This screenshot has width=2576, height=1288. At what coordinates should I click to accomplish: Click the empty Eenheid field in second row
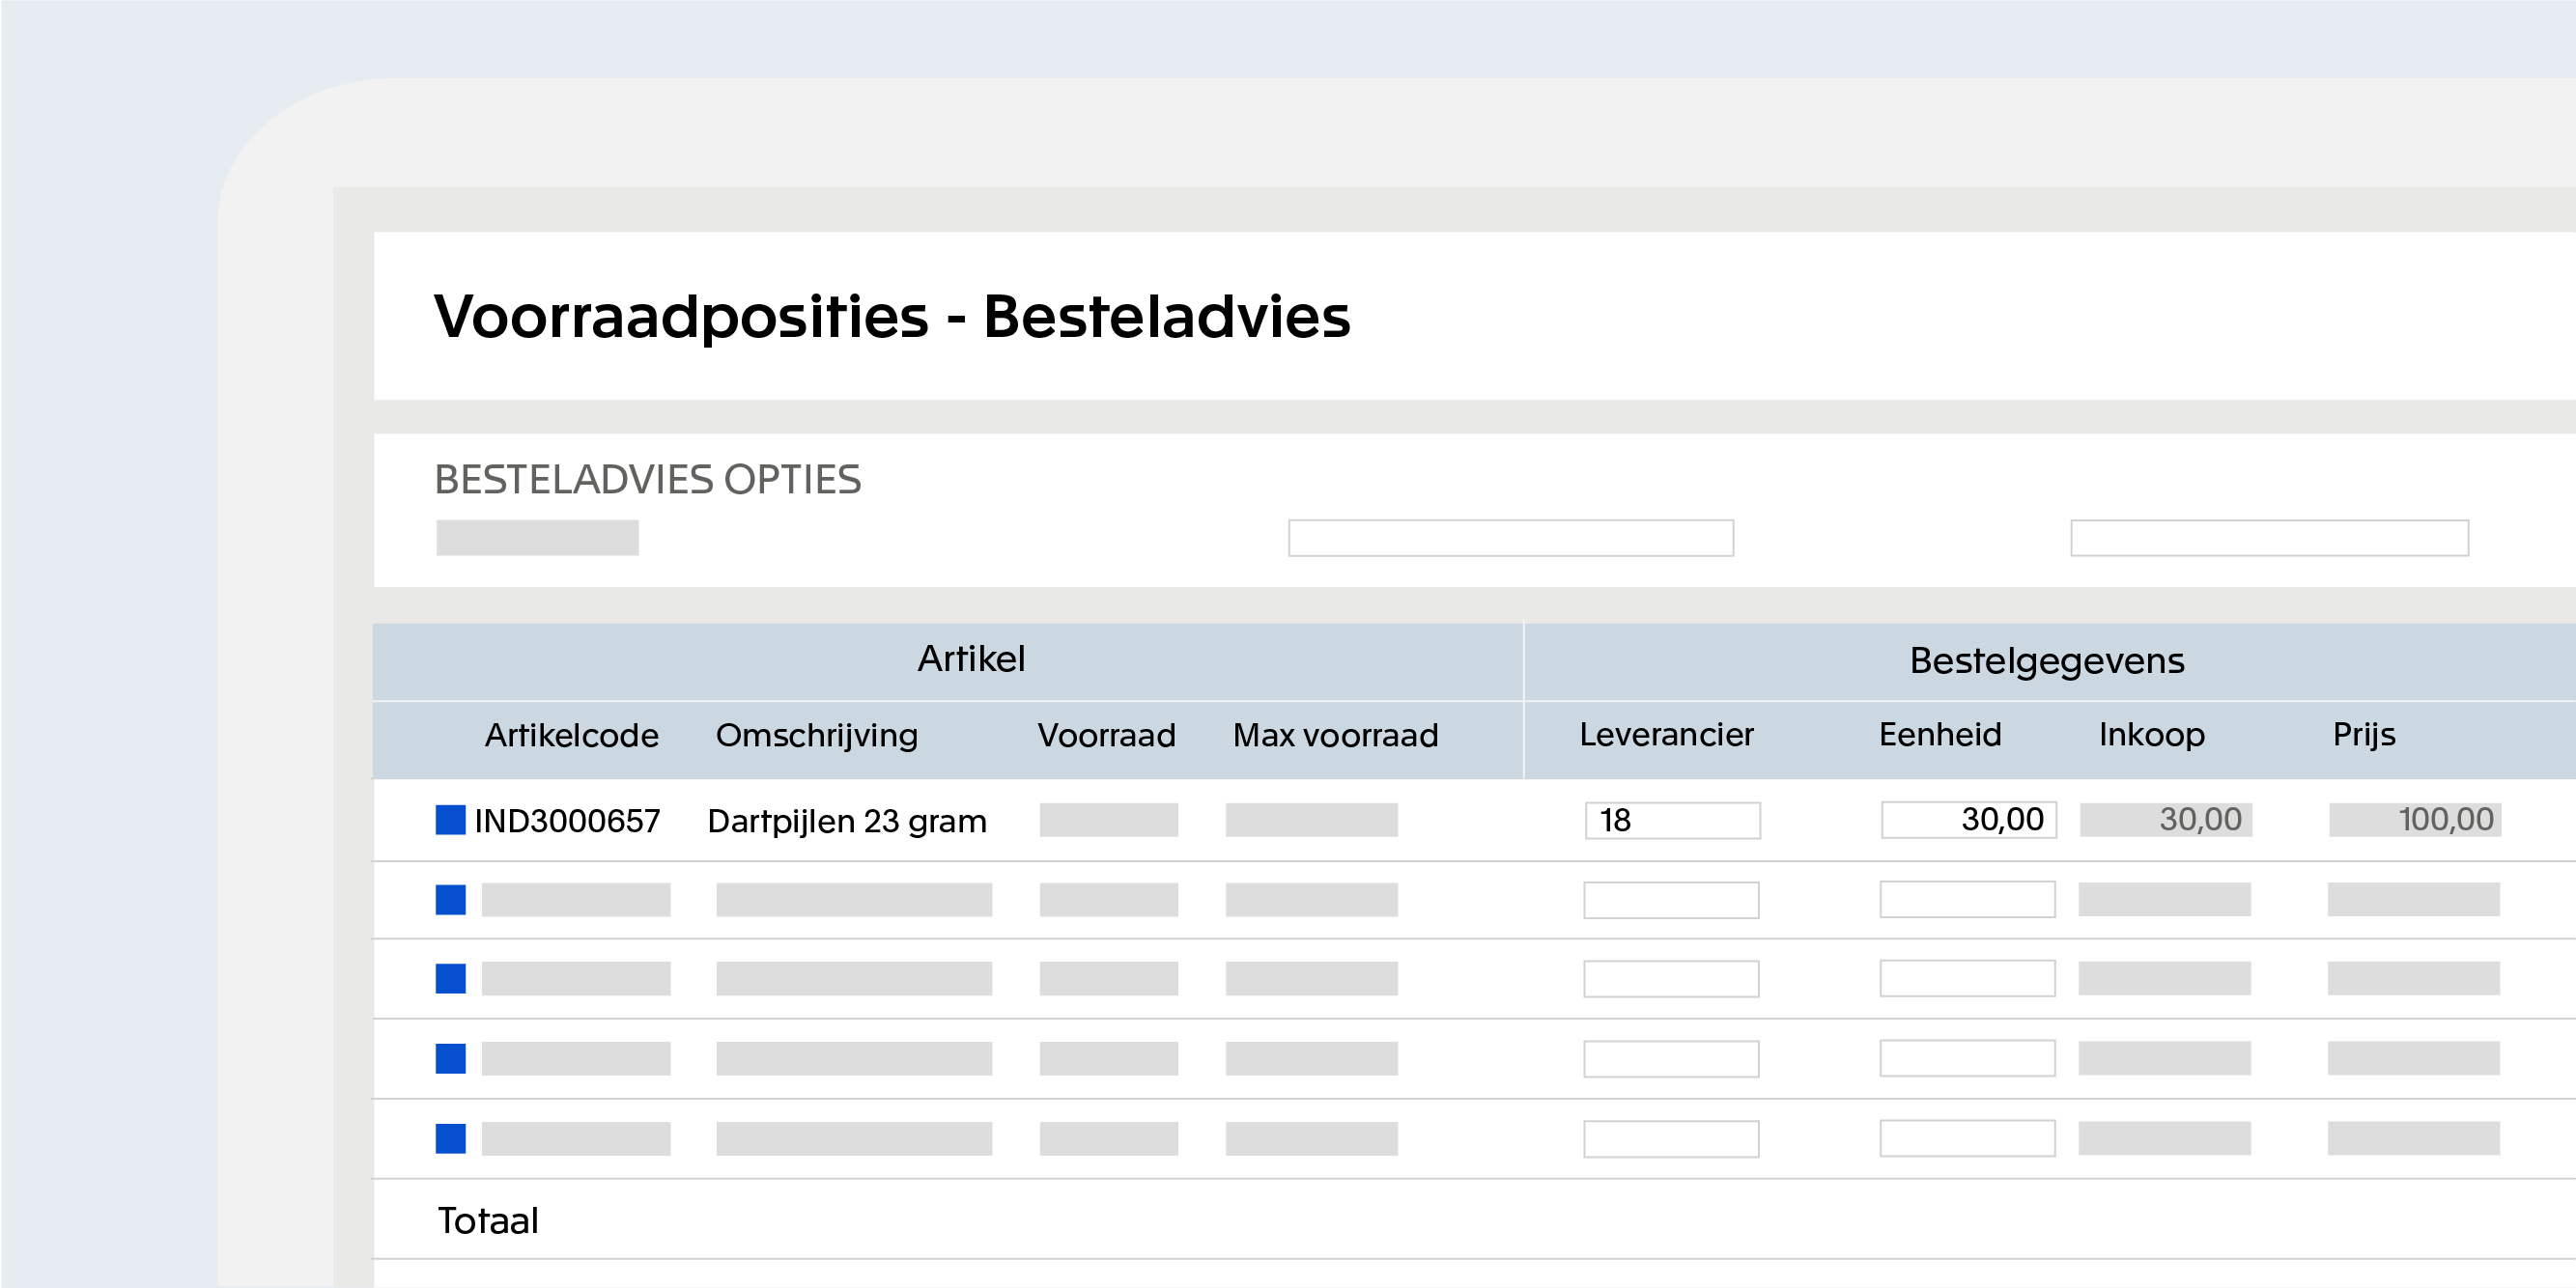(x=1967, y=900)
